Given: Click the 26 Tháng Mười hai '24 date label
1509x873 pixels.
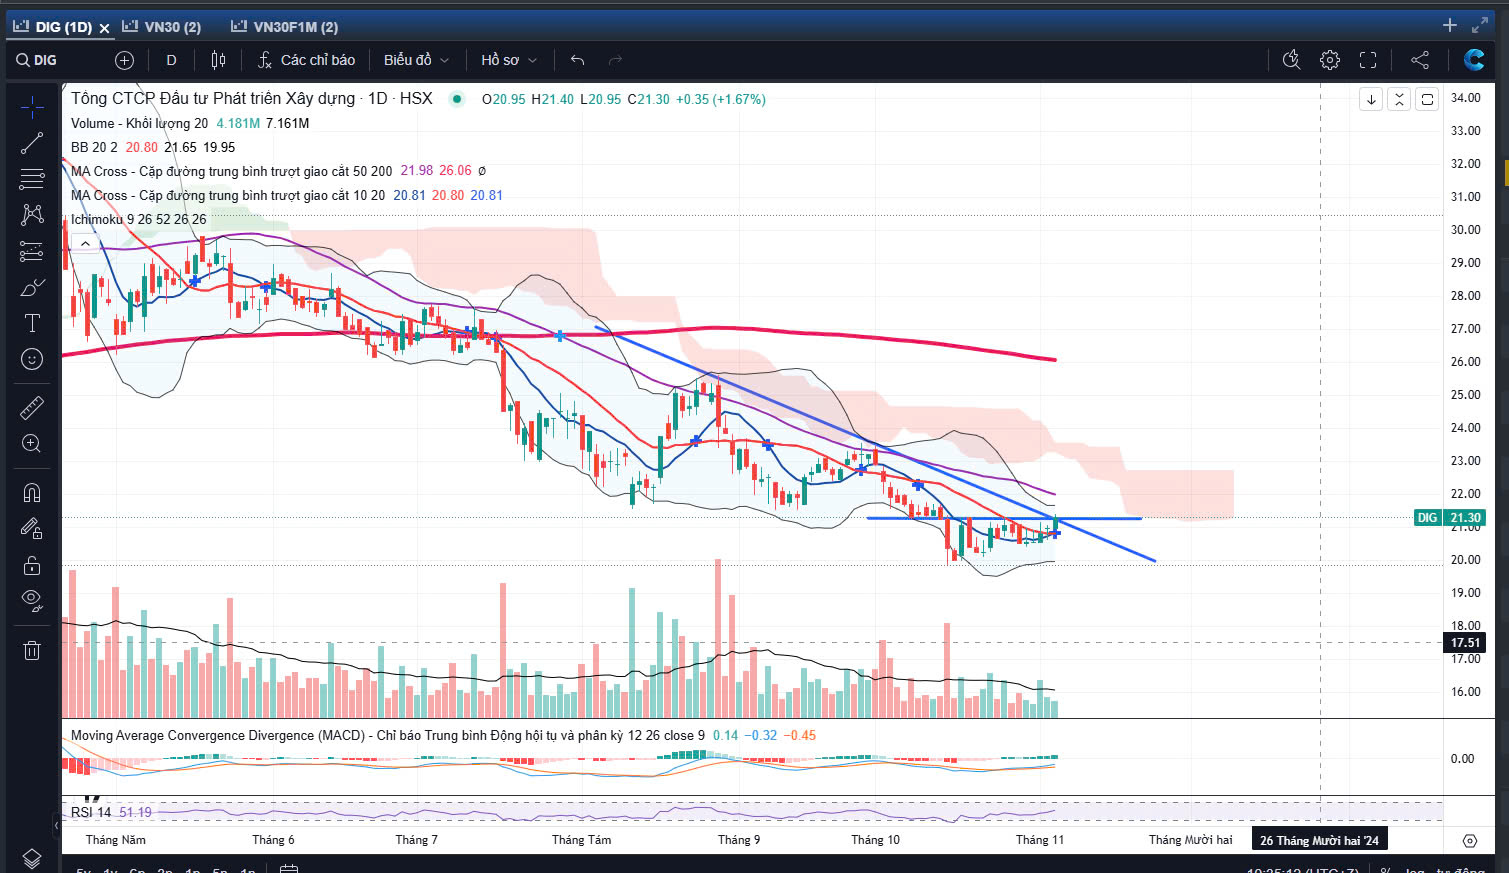Looking at the screenshot, I should [x=1319, y=840].
